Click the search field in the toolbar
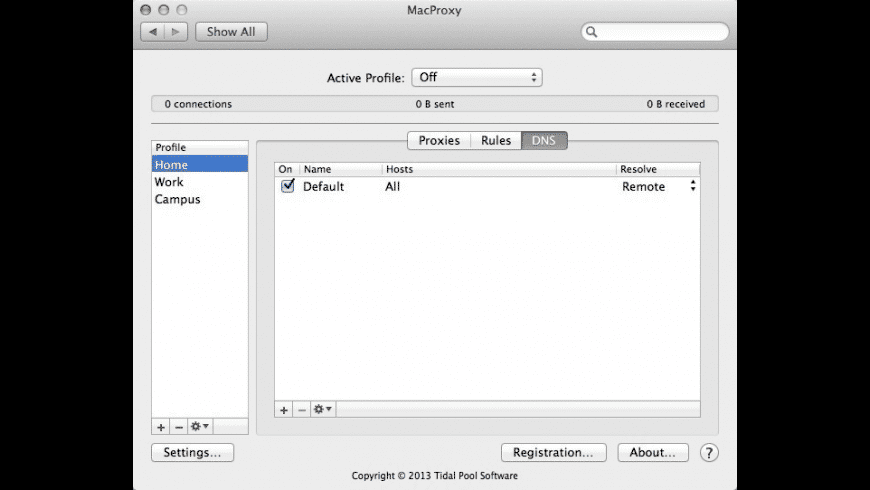Screen dimensions: 870x490 click(x=655, y=32)
